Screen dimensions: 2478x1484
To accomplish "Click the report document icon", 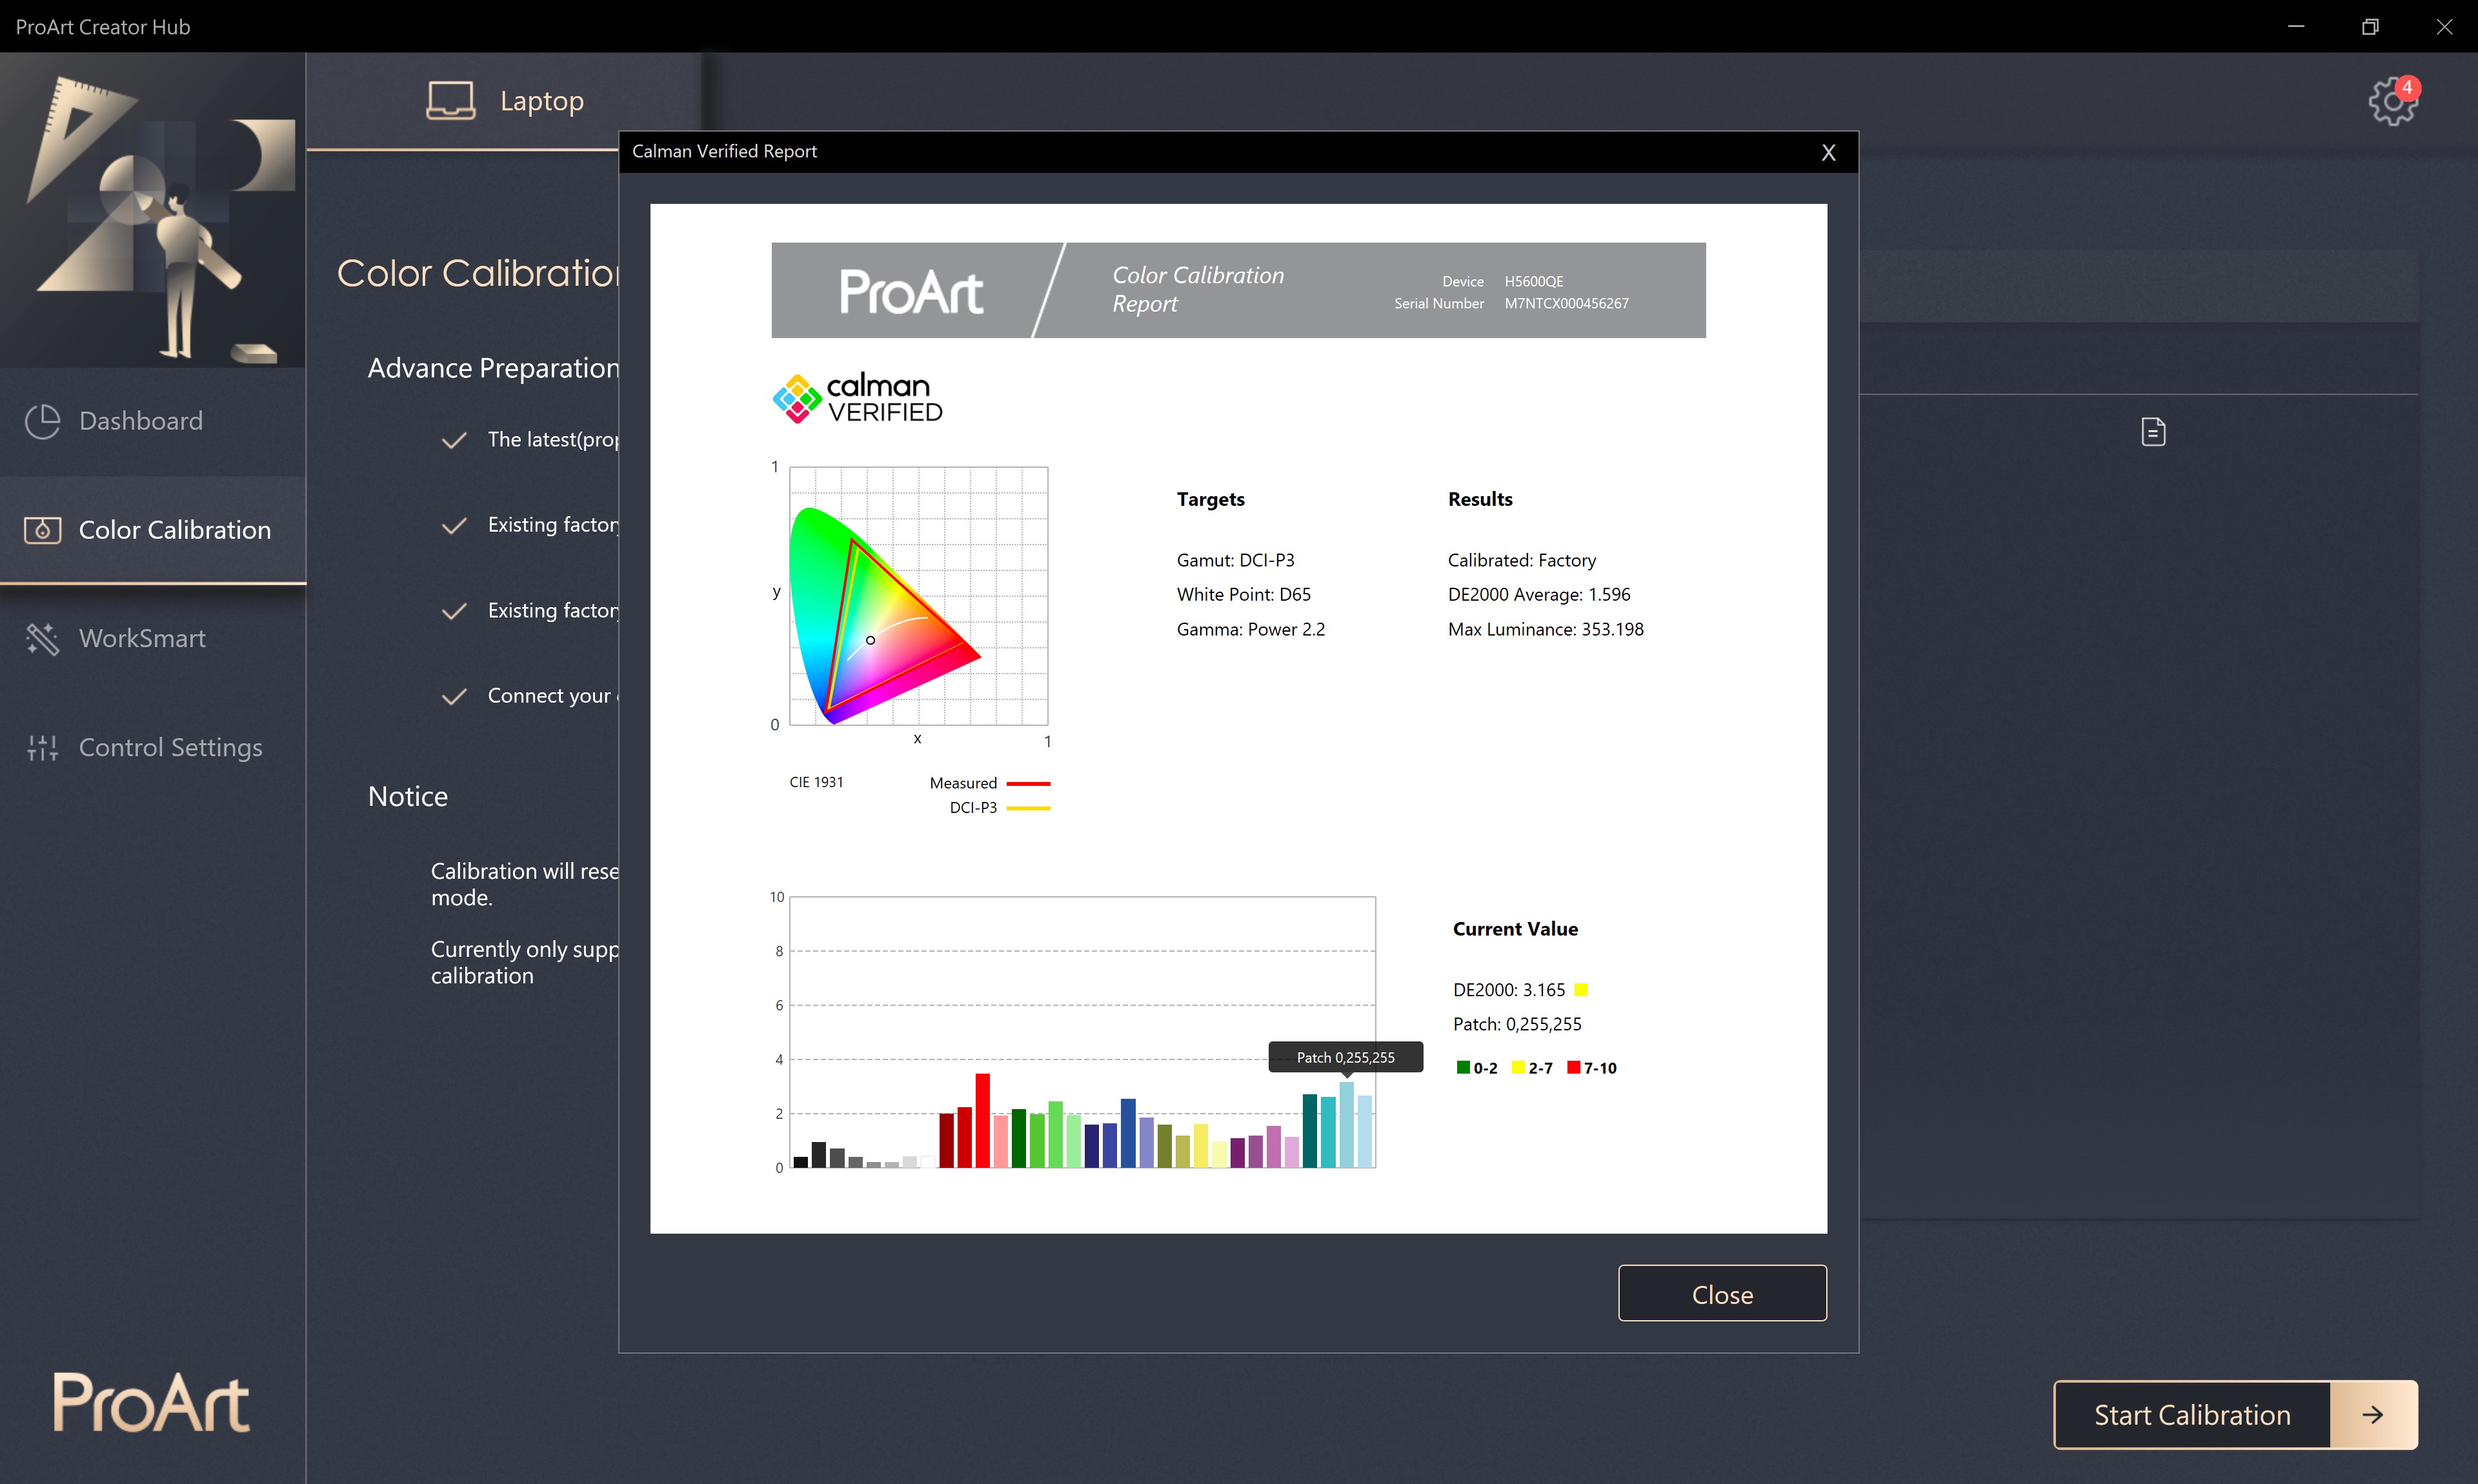I will [x=2153, y=432].
